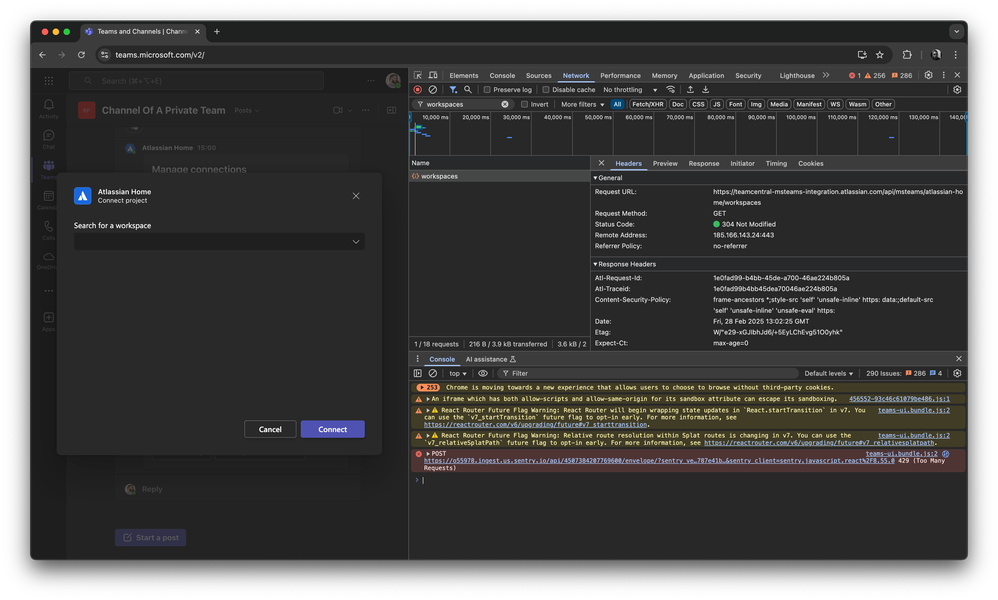Click the Apps icon in sidebar
The width and height of the screenshot is (998, 600).
(x=48, y=317)
